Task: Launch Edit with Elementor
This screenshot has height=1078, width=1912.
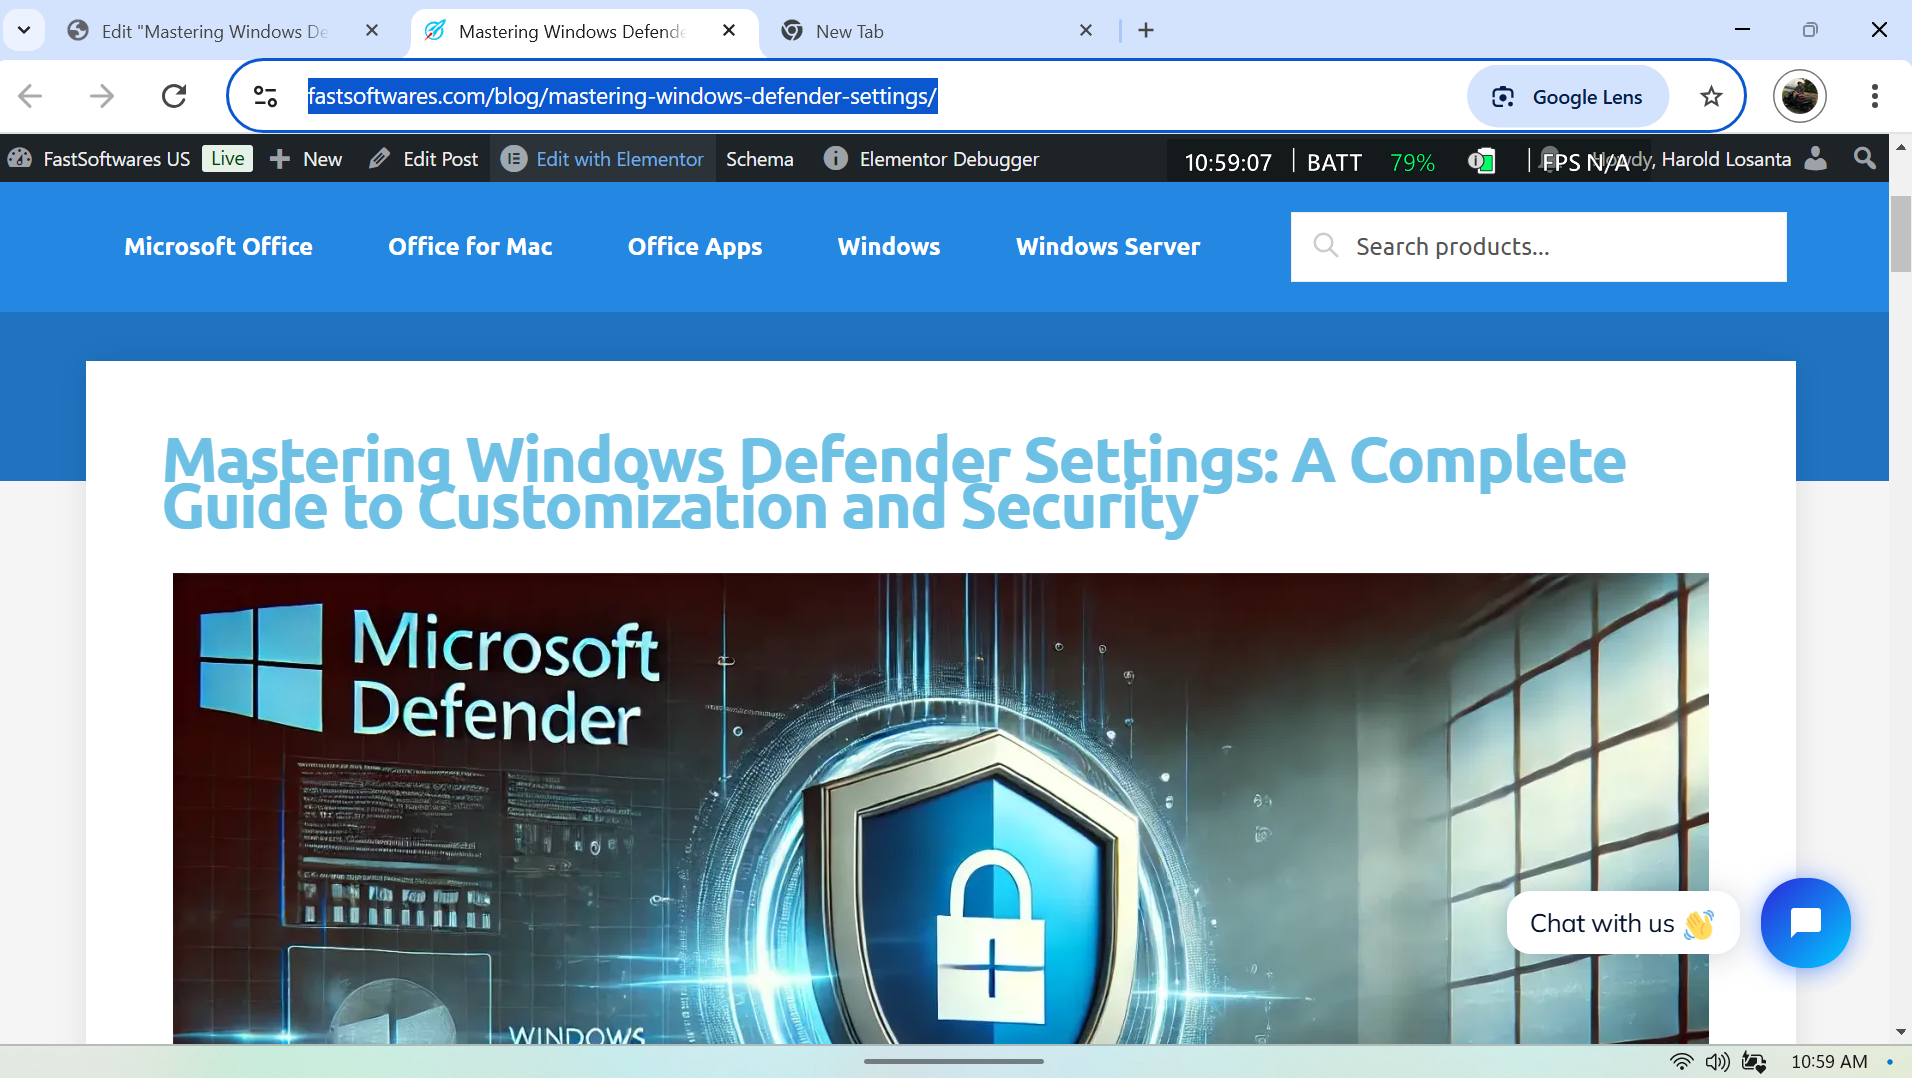Action: click(602, 159)
